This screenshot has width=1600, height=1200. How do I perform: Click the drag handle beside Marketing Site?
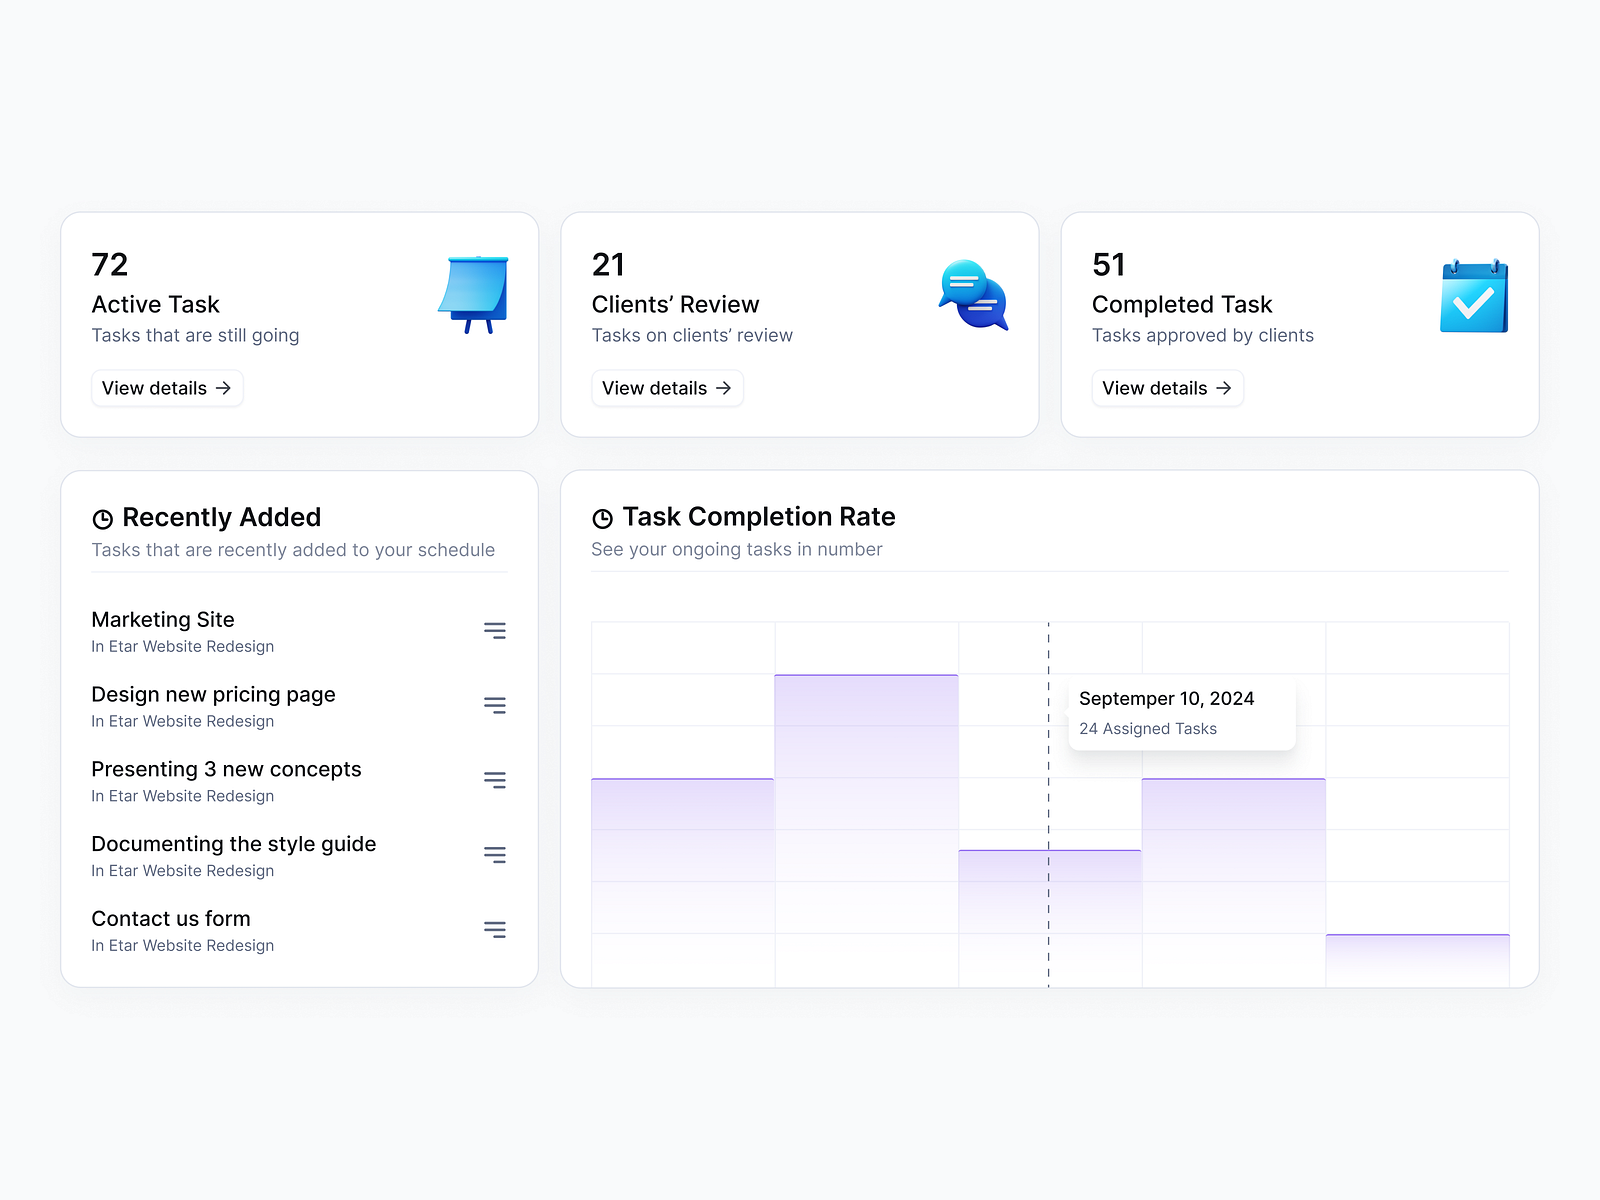point(495,630)
